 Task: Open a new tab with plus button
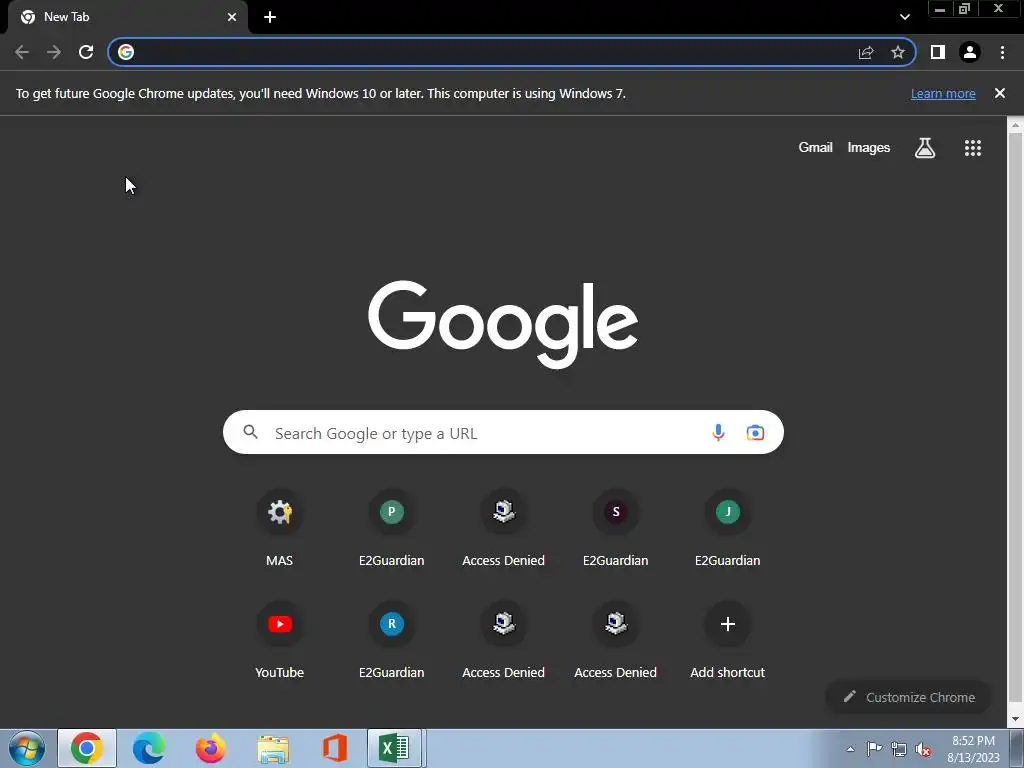270,17
